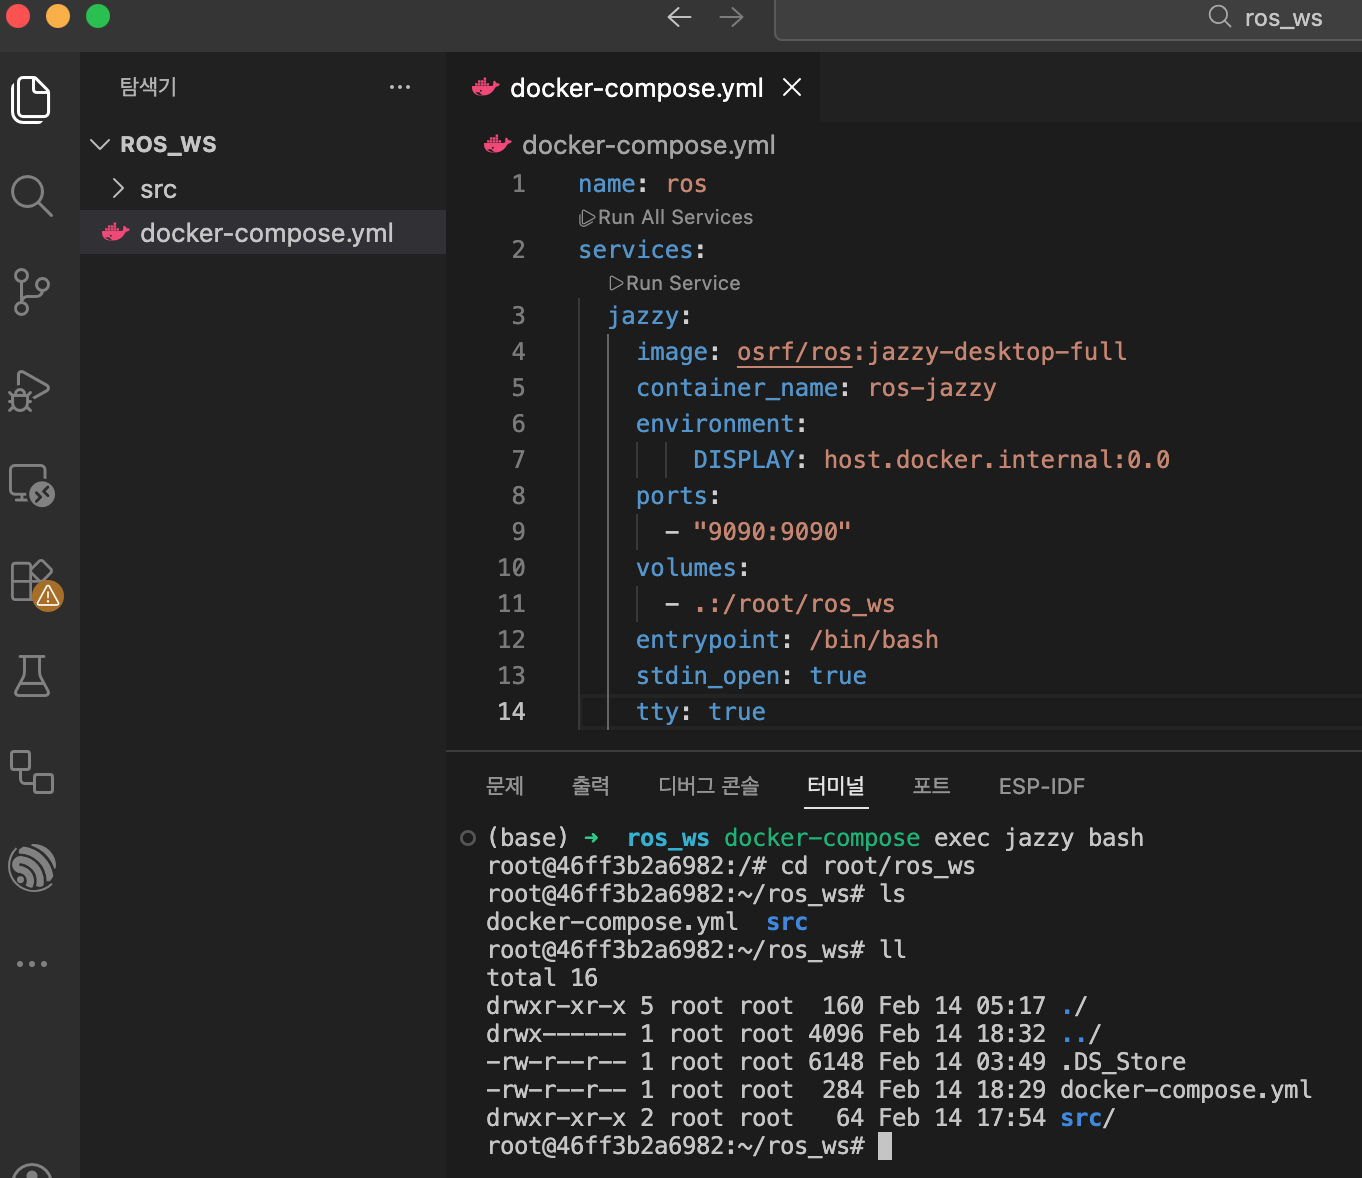Click the 탐색기 explorer panel title
This screenshot has width=1362, height=1178.
pyautogui.click(x=148, y=87)
